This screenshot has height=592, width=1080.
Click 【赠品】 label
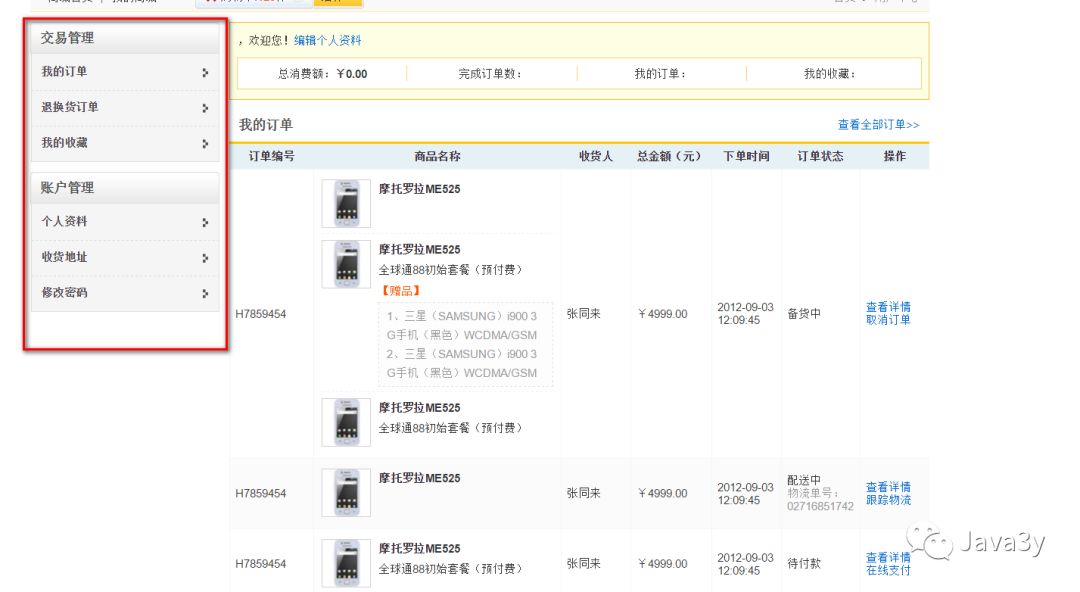tap(400, 291)
